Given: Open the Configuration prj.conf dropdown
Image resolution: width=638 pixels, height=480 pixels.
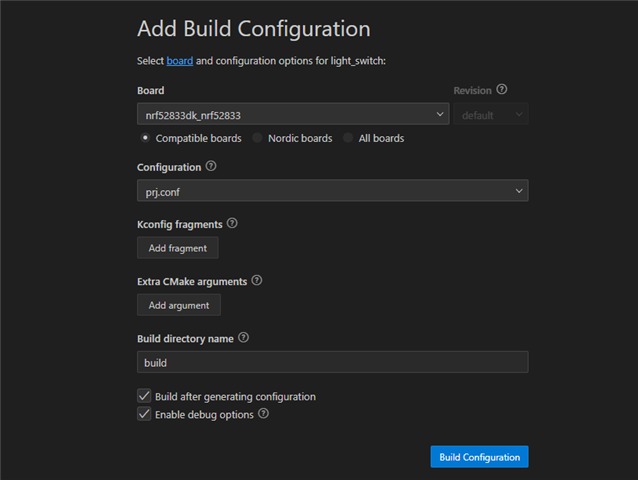Looking at the screenshot, I should (x=332, y=190).
